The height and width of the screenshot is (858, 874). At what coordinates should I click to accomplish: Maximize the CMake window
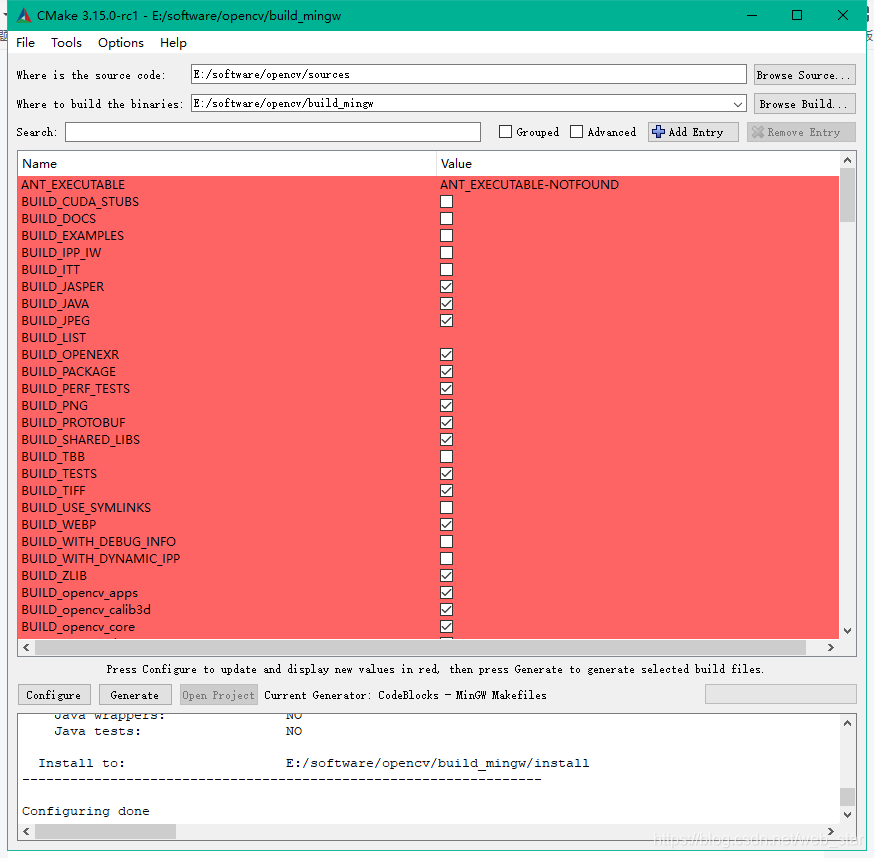click(x=797, y=15)
